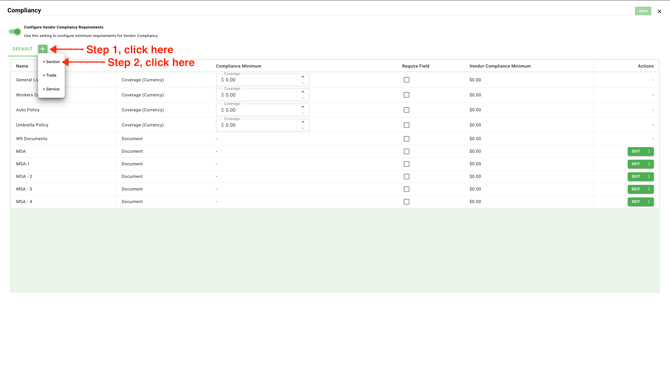Click the Vendor Compliance Minimum column header
The width and height of the screenshot is (670, 386).
tap(500, 66)
